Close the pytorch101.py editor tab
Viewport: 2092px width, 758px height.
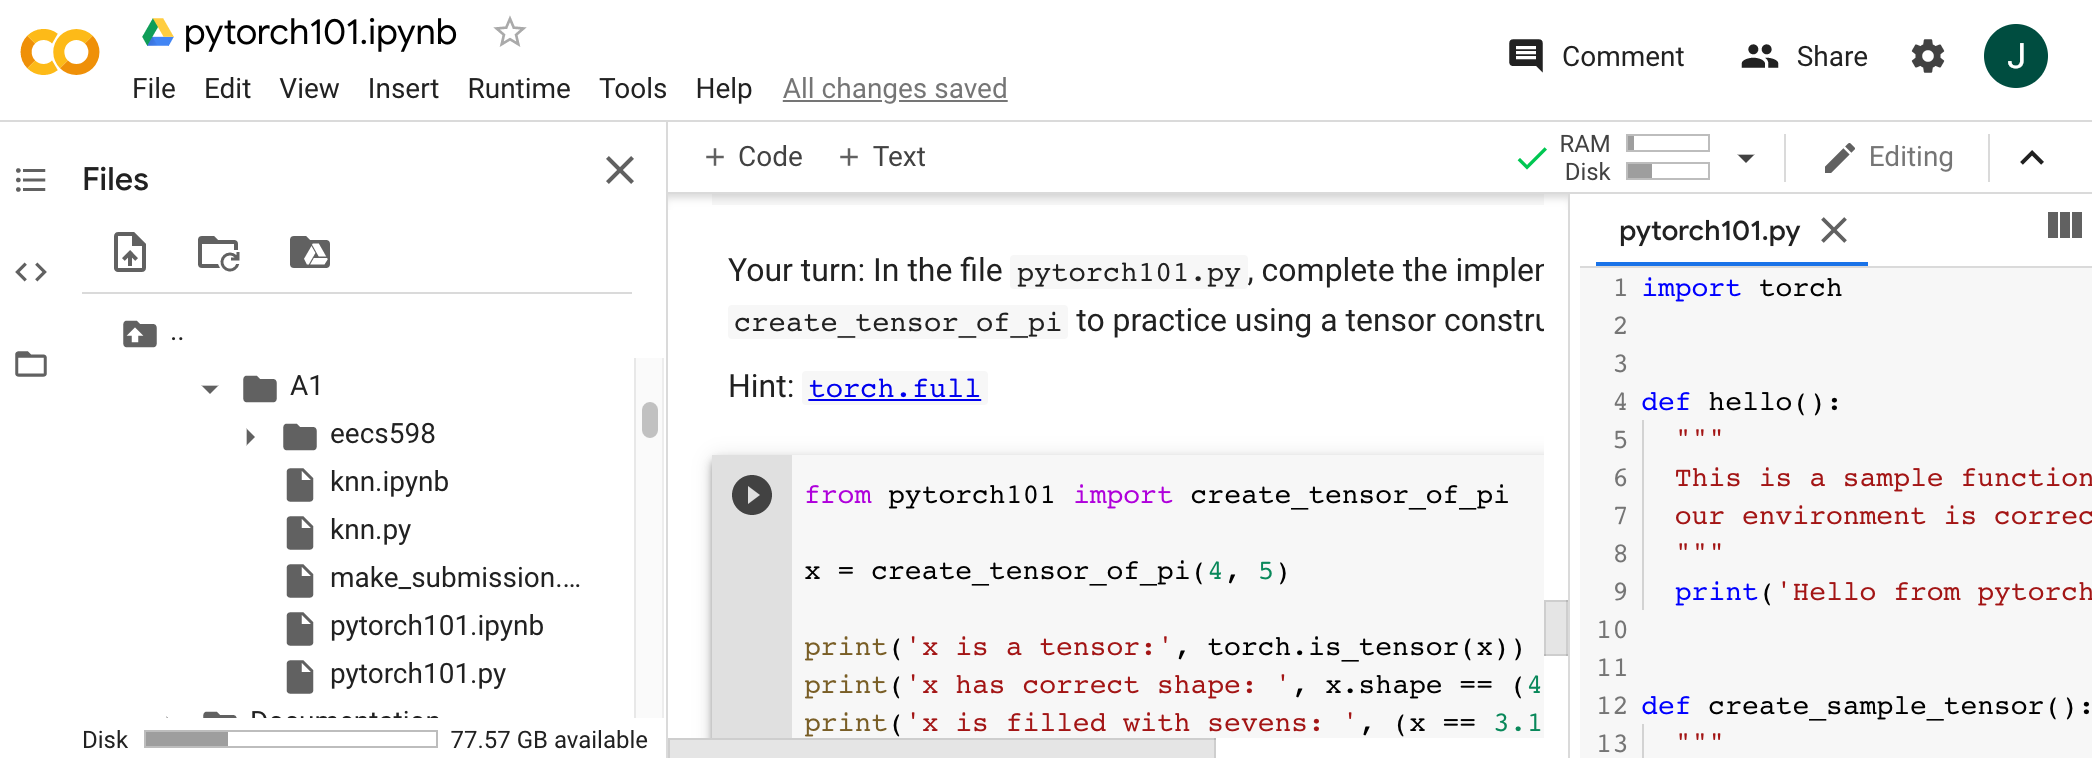coord(1834,230)
